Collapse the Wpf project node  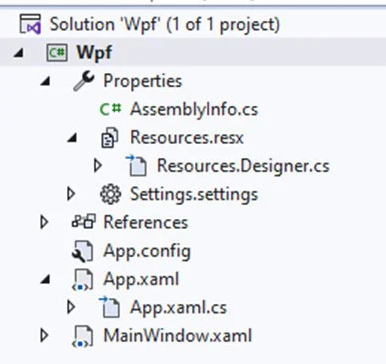[19, 53]
